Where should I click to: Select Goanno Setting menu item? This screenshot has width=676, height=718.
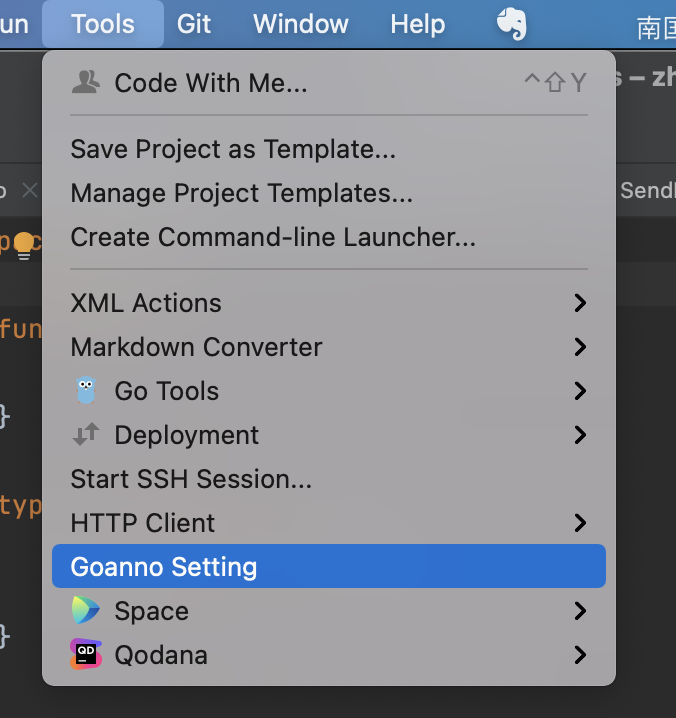click(x=164, y=567)
